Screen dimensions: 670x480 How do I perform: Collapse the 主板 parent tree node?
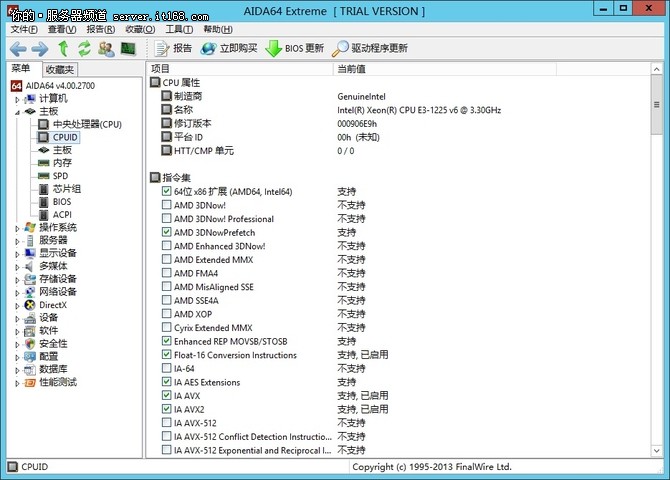click(x=18, y=112)
